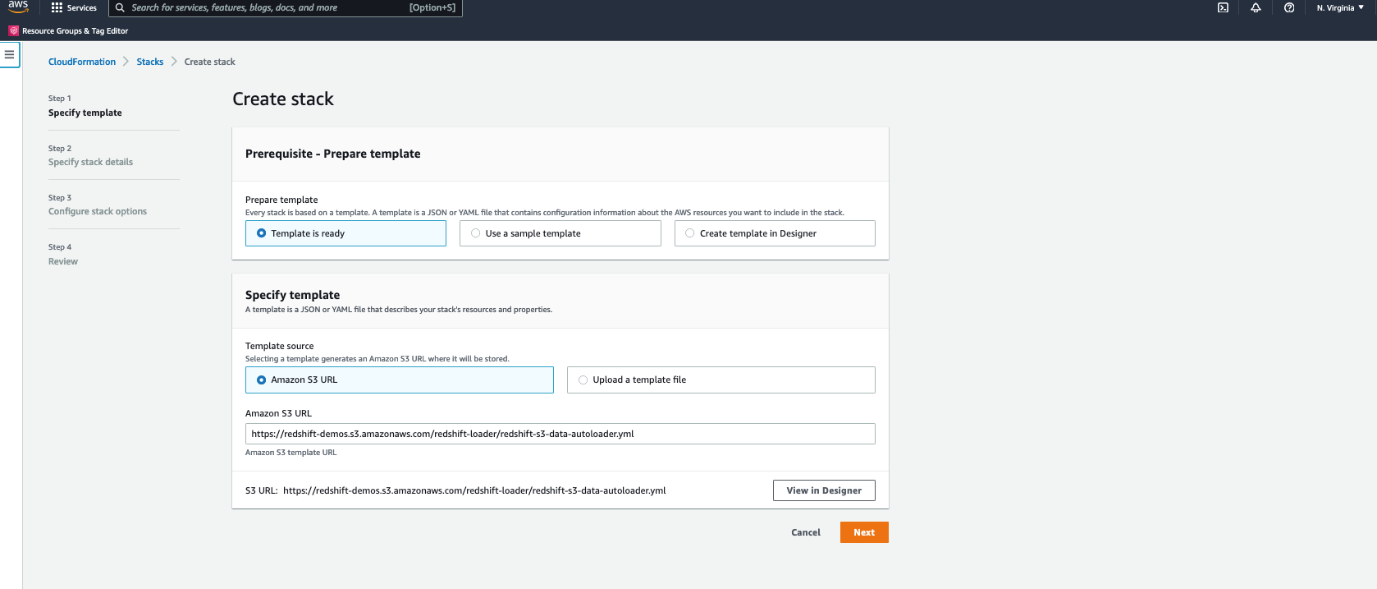Click Step 2 Specify stack details
The height and width of the screenshot is (589, 1377).
click(90, 155)
